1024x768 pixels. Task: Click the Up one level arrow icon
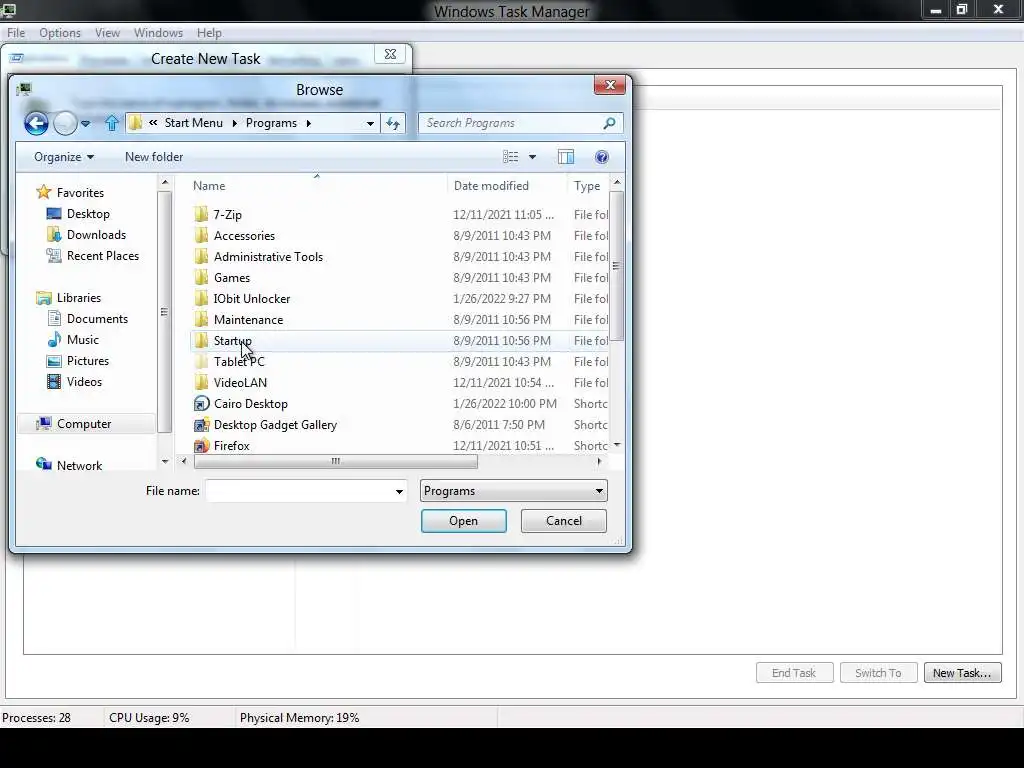point(112,123)
